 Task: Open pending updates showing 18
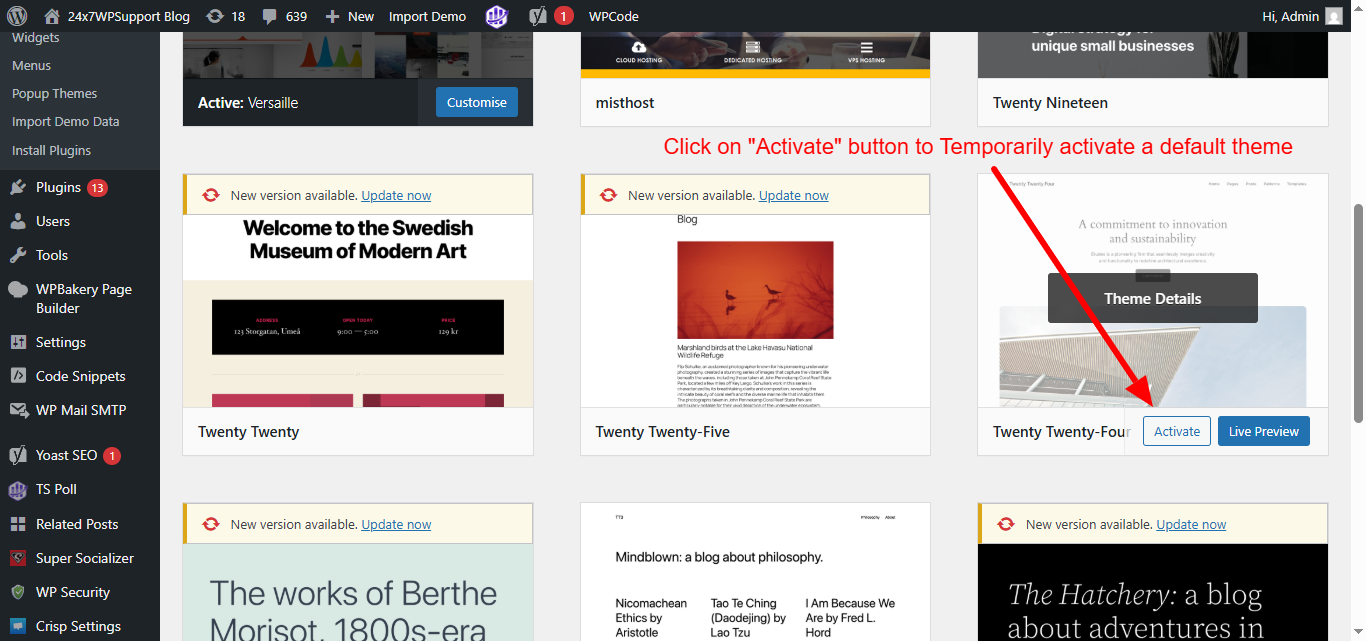(225, 16)
